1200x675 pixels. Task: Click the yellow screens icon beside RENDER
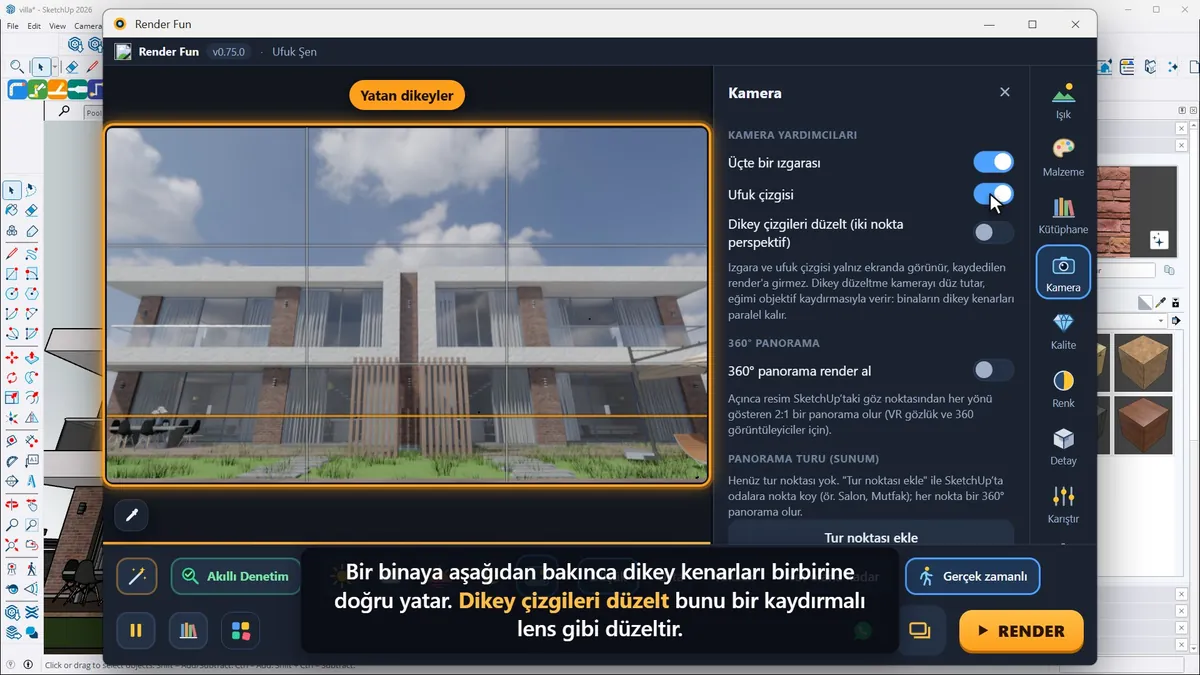click(x=920, y=630)
